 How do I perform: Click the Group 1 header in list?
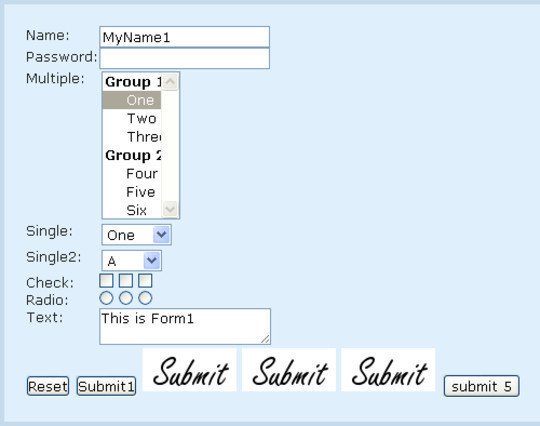[x=132, y=82]
